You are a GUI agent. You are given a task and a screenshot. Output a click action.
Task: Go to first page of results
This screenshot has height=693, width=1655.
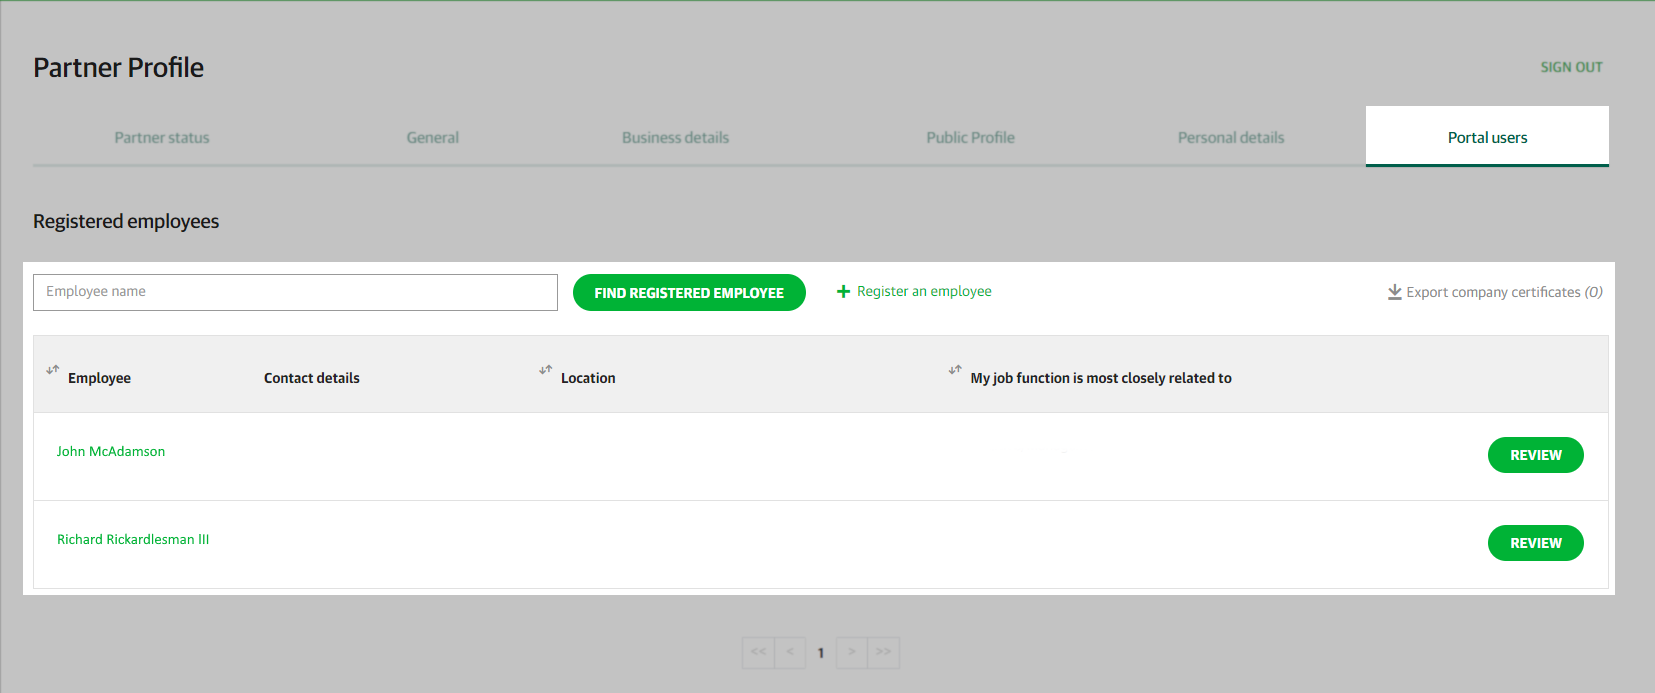[x=759, y=652]
